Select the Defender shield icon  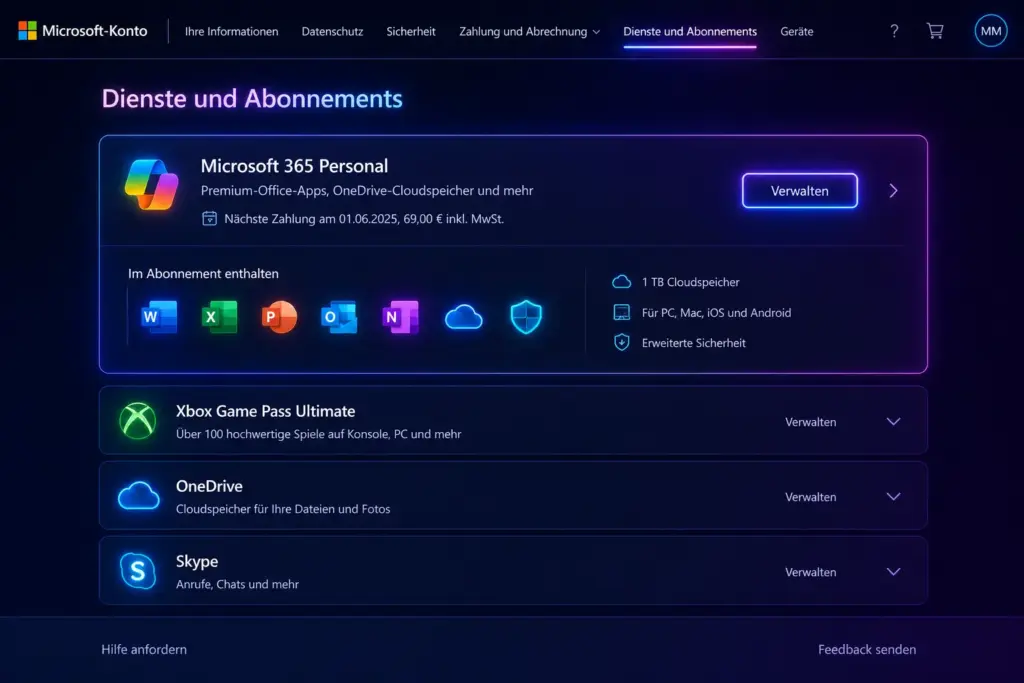click(526, 317)
